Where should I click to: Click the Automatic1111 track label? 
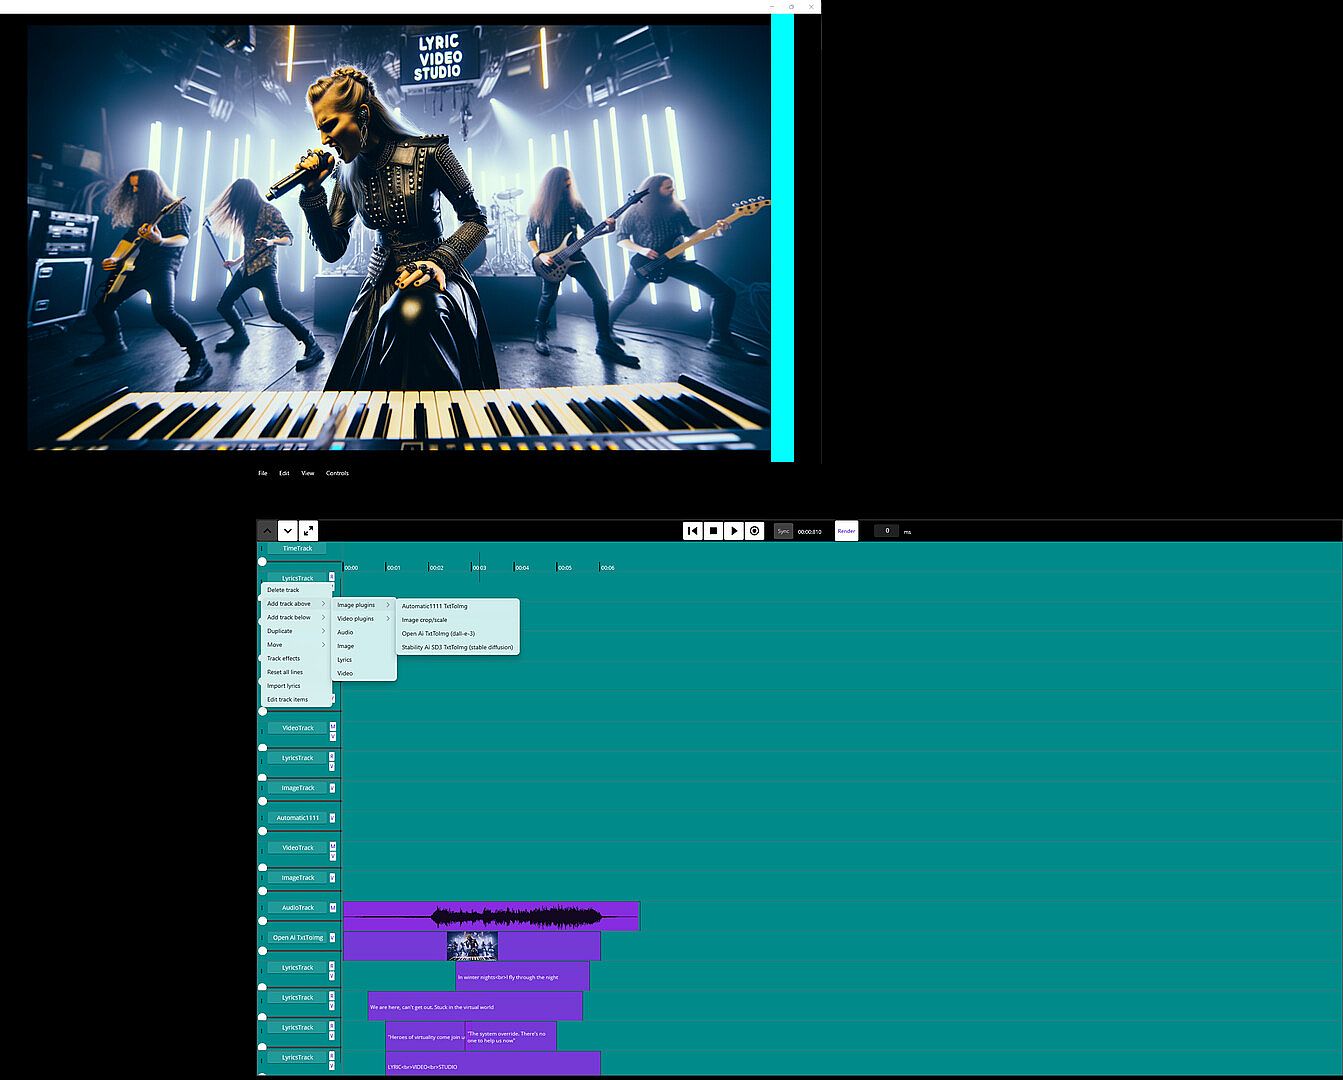tap(297, 818)
